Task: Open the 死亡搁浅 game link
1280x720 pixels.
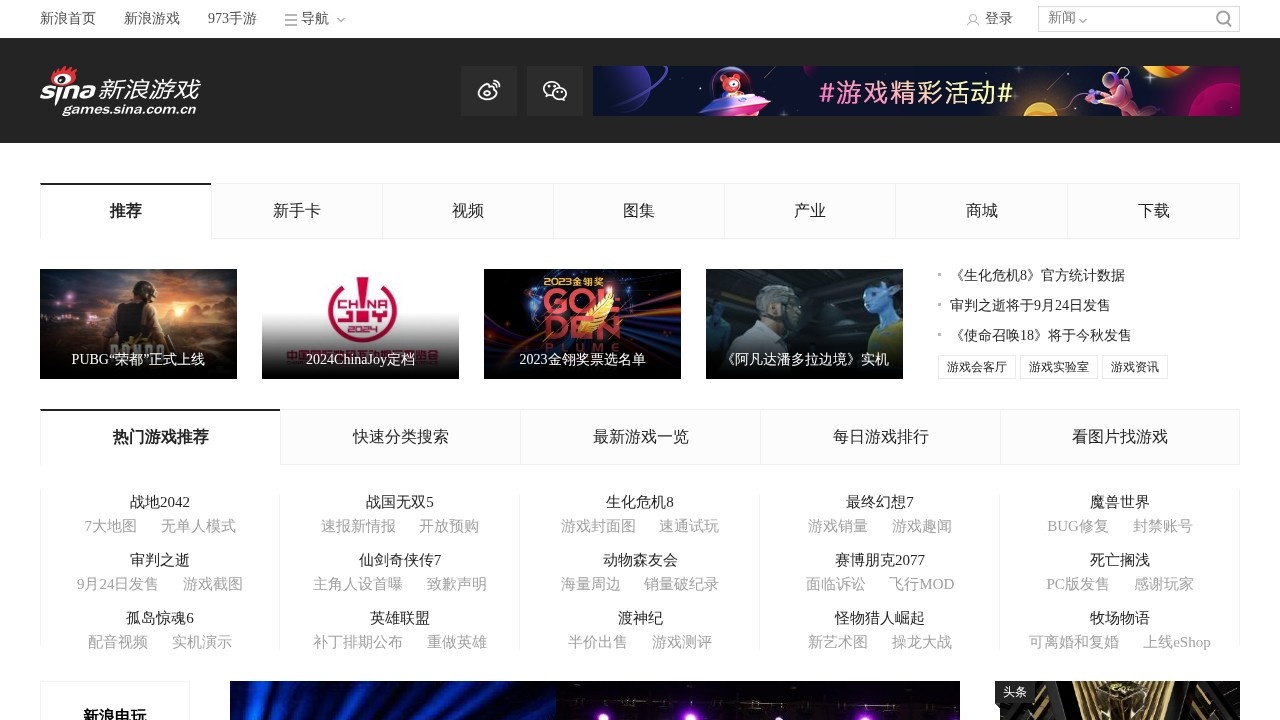Action: coord(1120,560)
